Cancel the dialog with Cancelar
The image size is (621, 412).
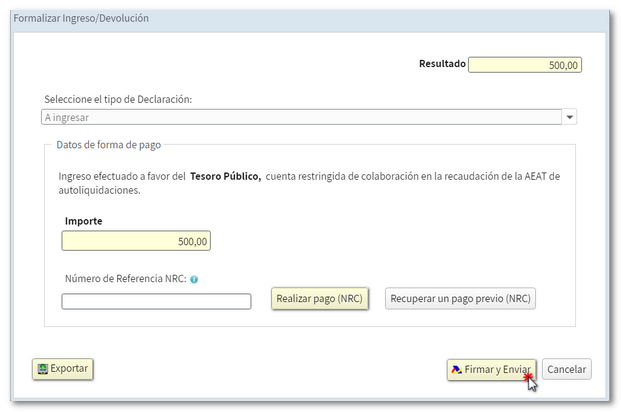point(566,369)
